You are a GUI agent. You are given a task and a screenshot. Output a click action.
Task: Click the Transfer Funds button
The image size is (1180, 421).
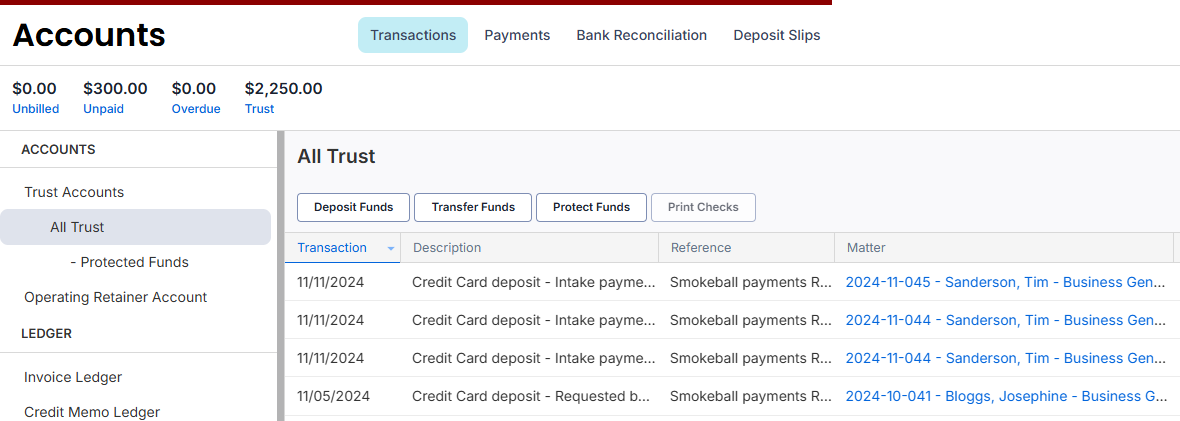click(x=473, y=207)
